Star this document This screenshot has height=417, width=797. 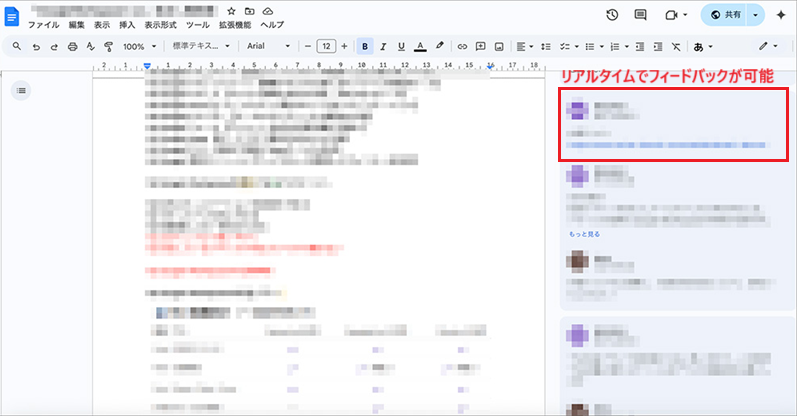coord(231,11)
